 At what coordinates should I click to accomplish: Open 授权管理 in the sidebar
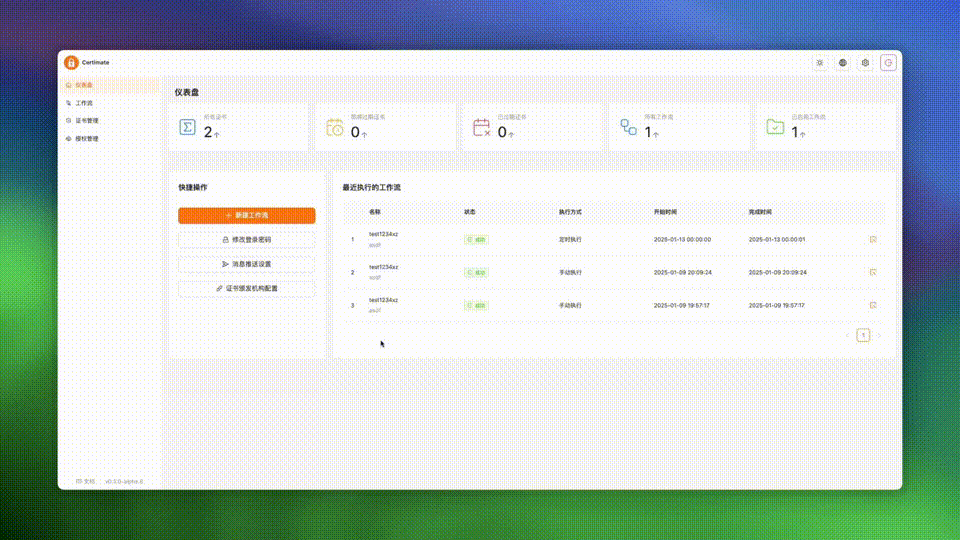87,139
